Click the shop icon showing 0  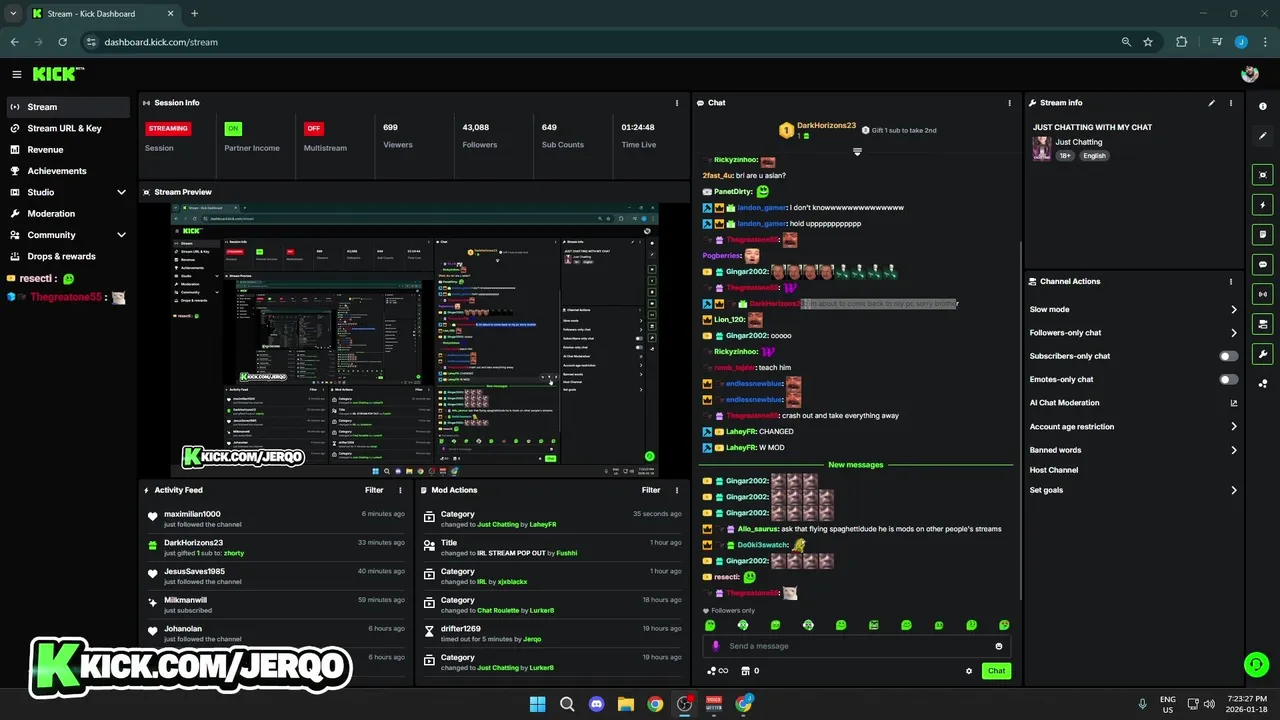(750, 671)
